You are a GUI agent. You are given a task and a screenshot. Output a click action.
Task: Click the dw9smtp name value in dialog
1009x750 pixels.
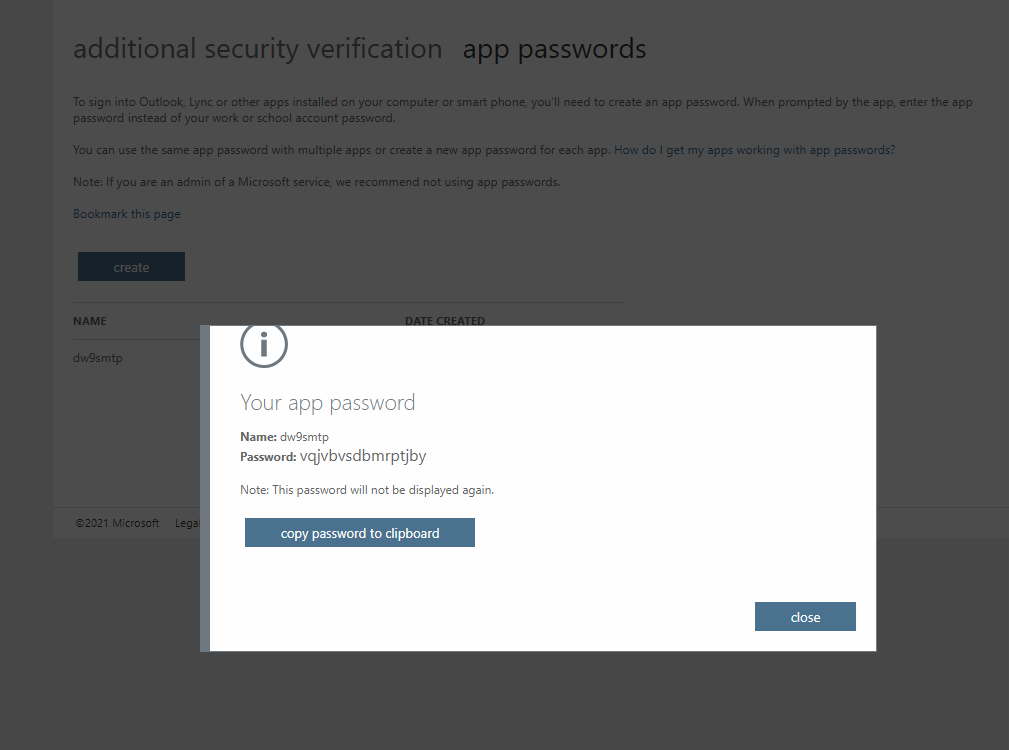click(x=305, y=437)
